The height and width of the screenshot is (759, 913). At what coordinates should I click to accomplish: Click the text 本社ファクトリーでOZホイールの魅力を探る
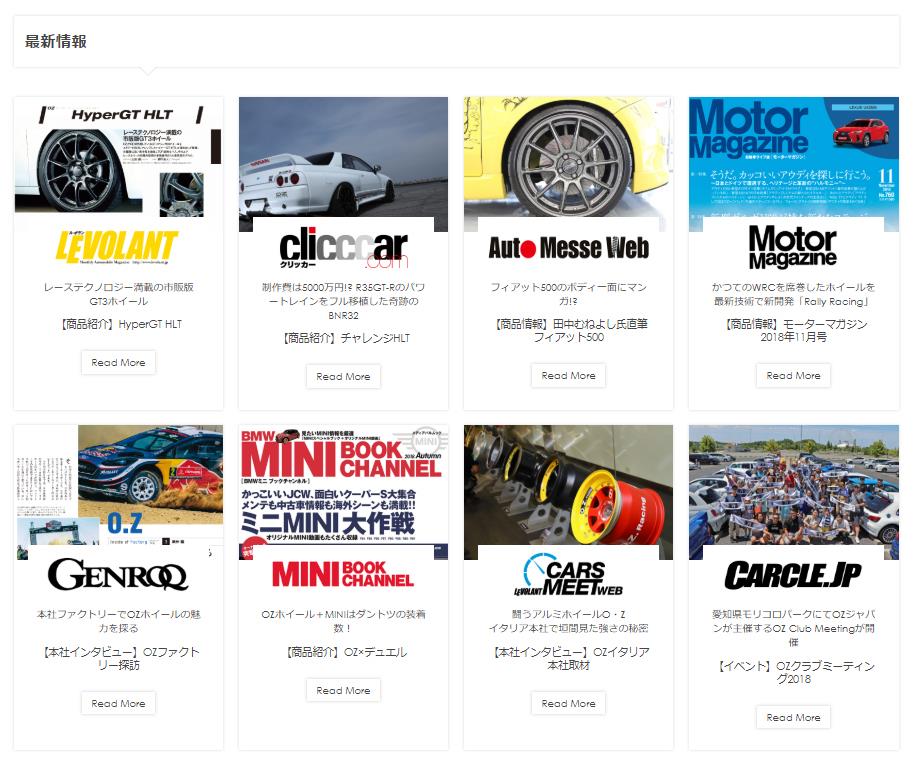tap(118, 621)
